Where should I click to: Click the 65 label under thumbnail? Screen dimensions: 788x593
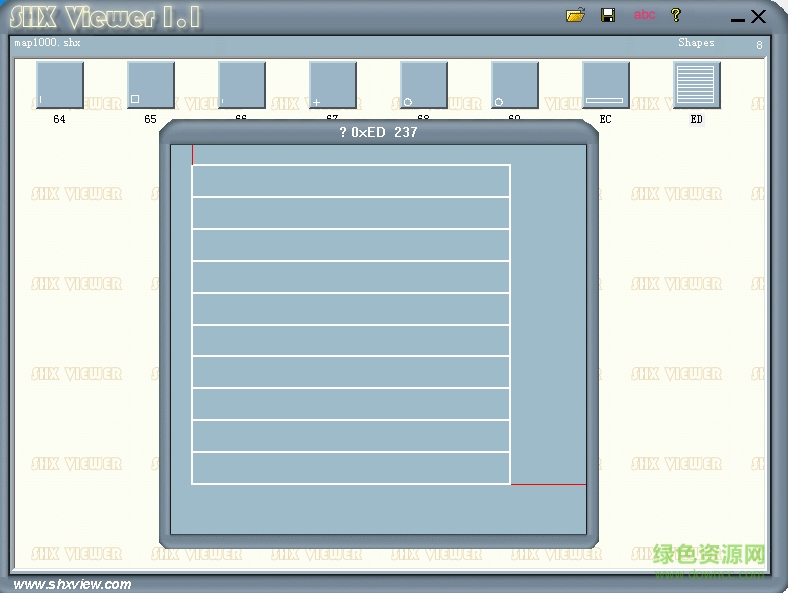pos(150,119)
